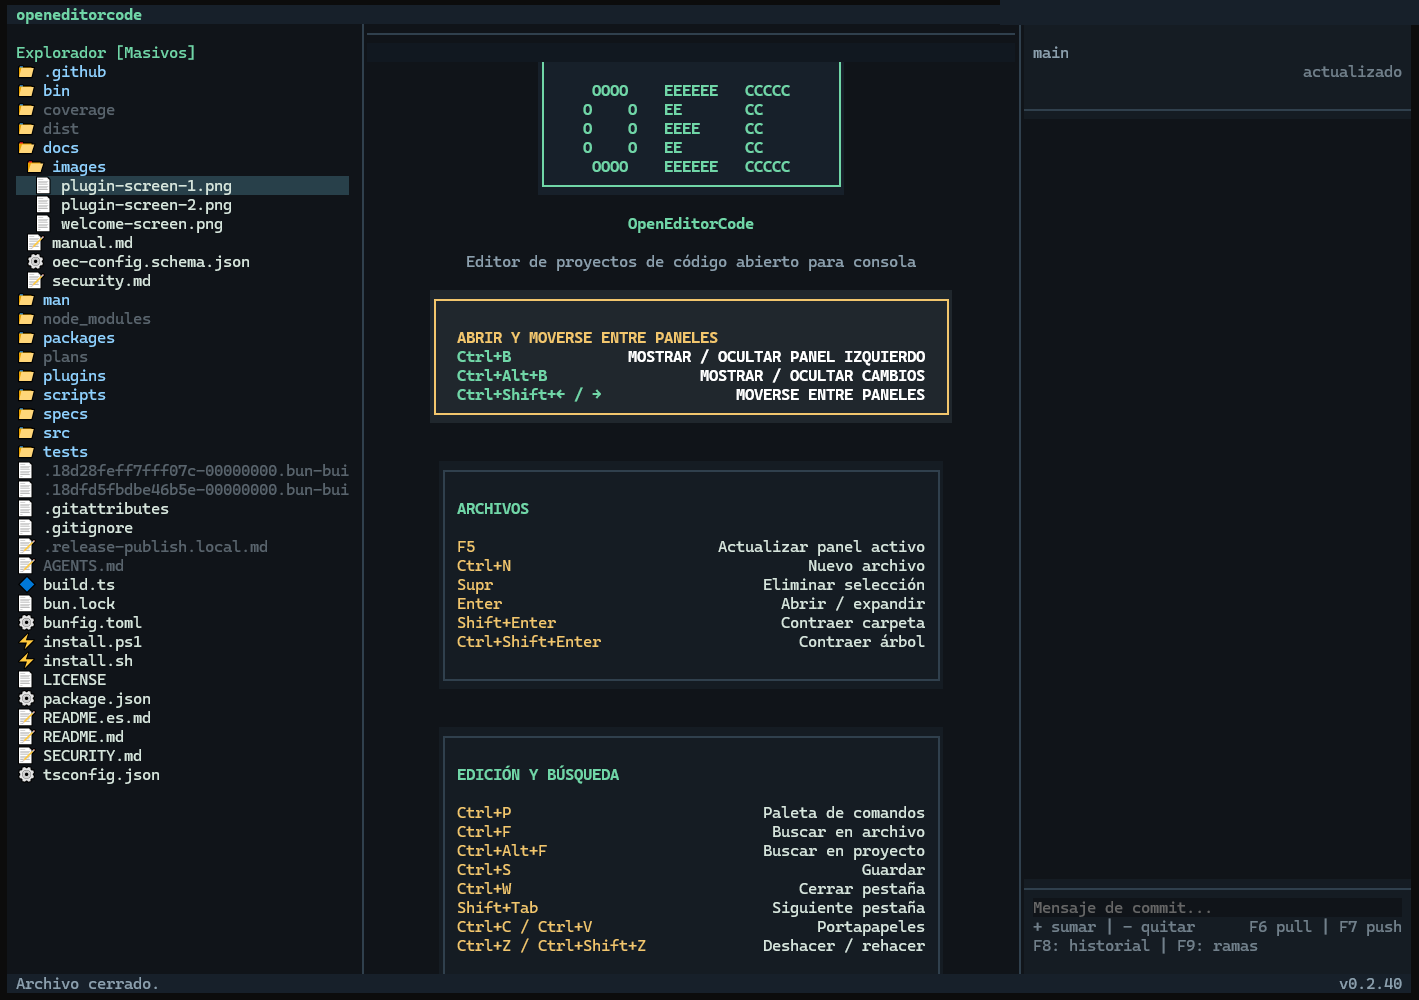Click the lightning icon beside install.sh
This screenshot has height=1000, width=1419.
point(26,661)
